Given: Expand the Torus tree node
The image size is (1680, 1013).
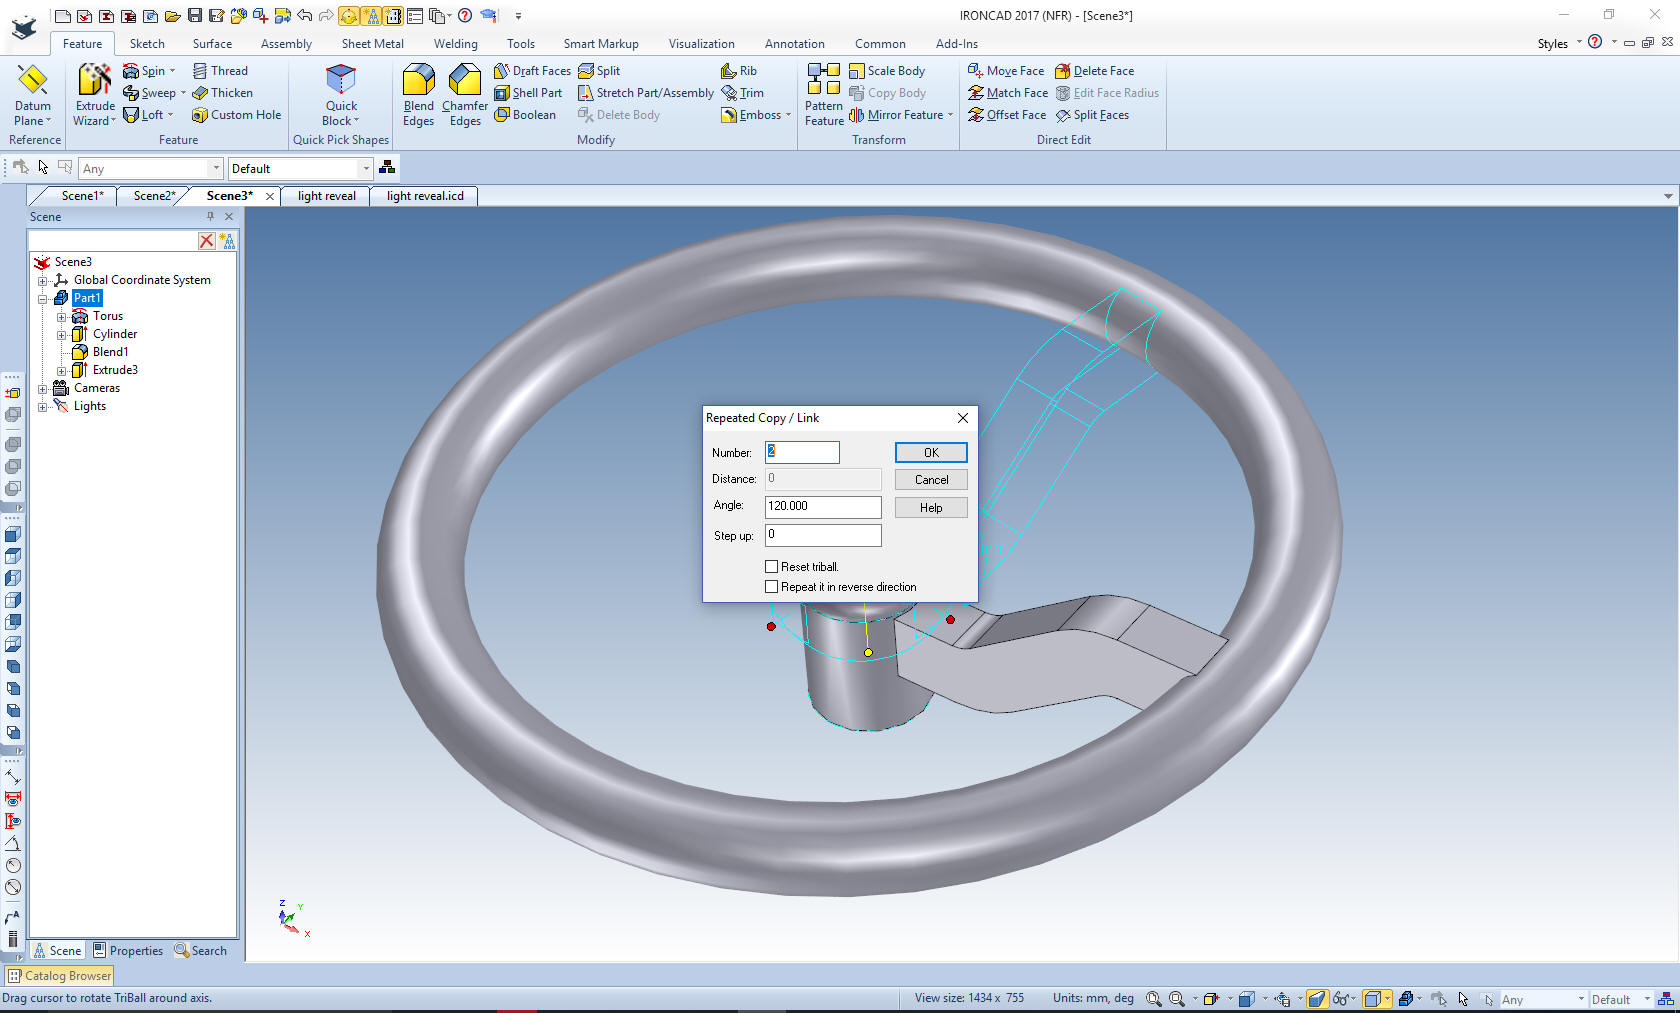Looking at the screenshot, I should pos(62,317).
